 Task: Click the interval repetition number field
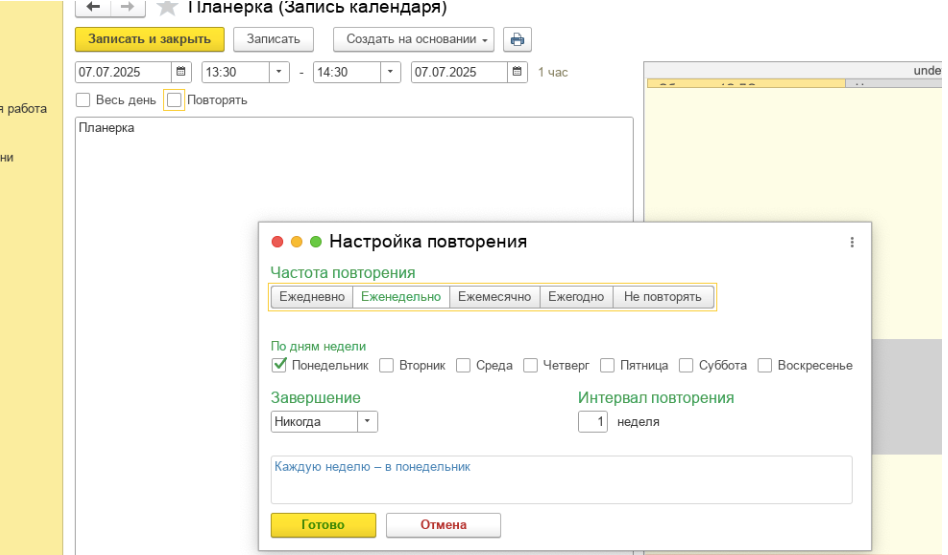click(x=594, y=422)
